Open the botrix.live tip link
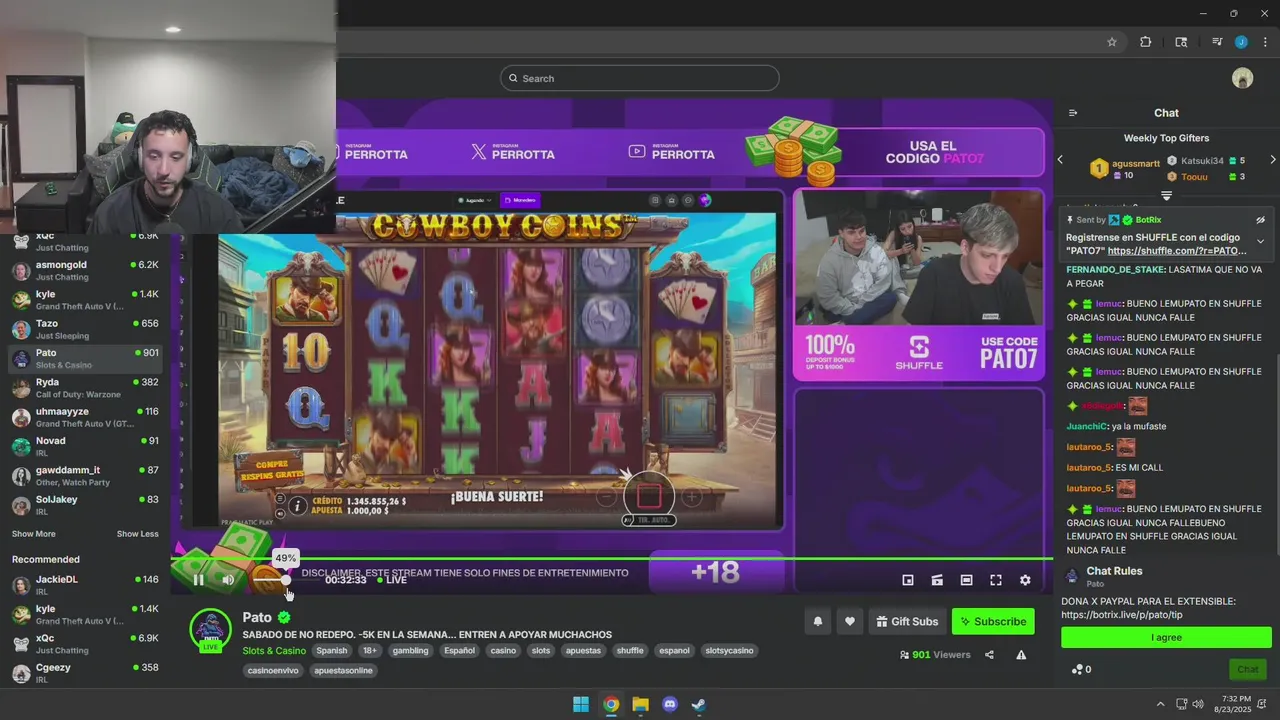Screen dimensions: 1280x720 coord(1122,615)
